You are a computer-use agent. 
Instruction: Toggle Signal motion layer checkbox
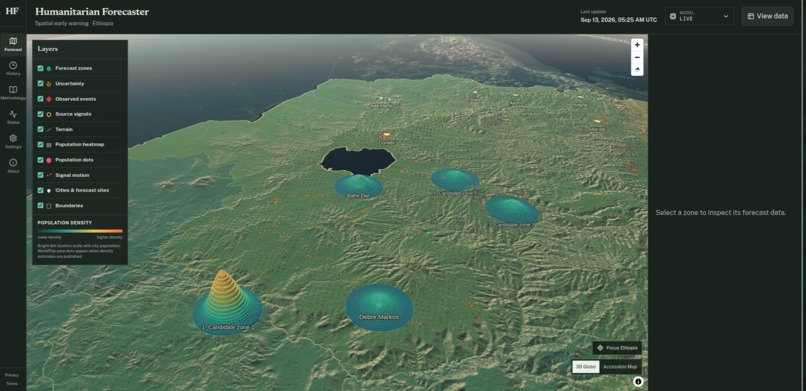click(41, 175)
